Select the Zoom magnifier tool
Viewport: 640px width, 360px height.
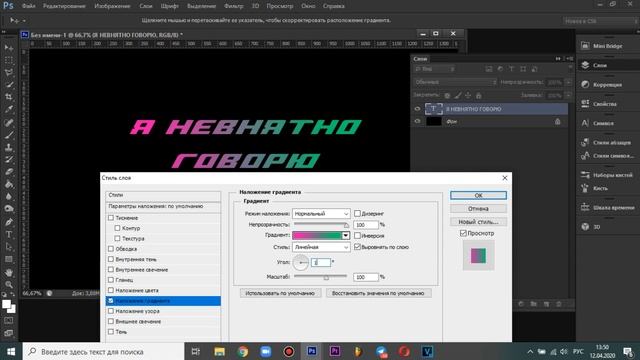coord(9,284)
